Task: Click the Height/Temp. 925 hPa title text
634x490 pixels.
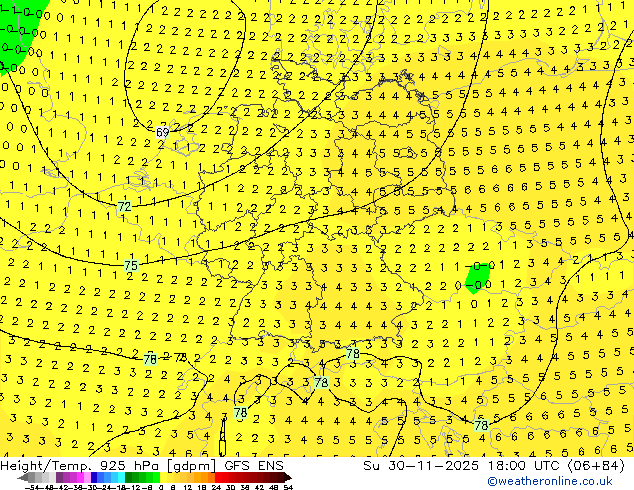Action: point(81,466)
